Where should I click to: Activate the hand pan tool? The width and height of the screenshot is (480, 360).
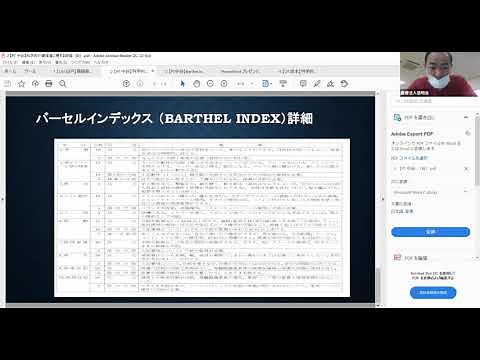[x=196, y=84]
